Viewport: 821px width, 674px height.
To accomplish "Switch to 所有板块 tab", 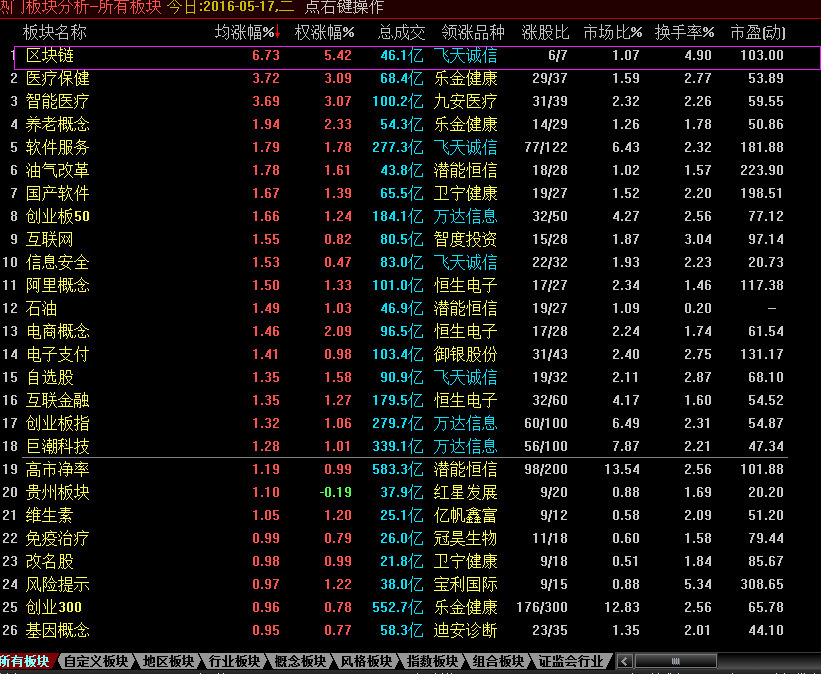I will [x=26, y=661].
